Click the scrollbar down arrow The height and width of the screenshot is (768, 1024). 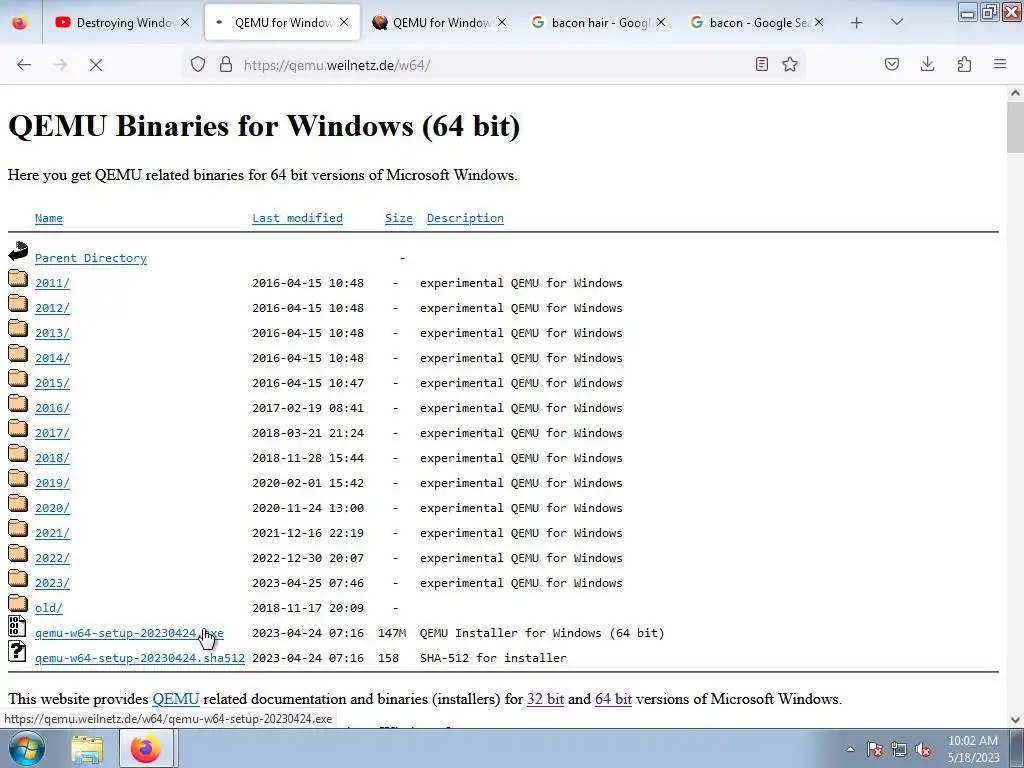point(1015,720)
